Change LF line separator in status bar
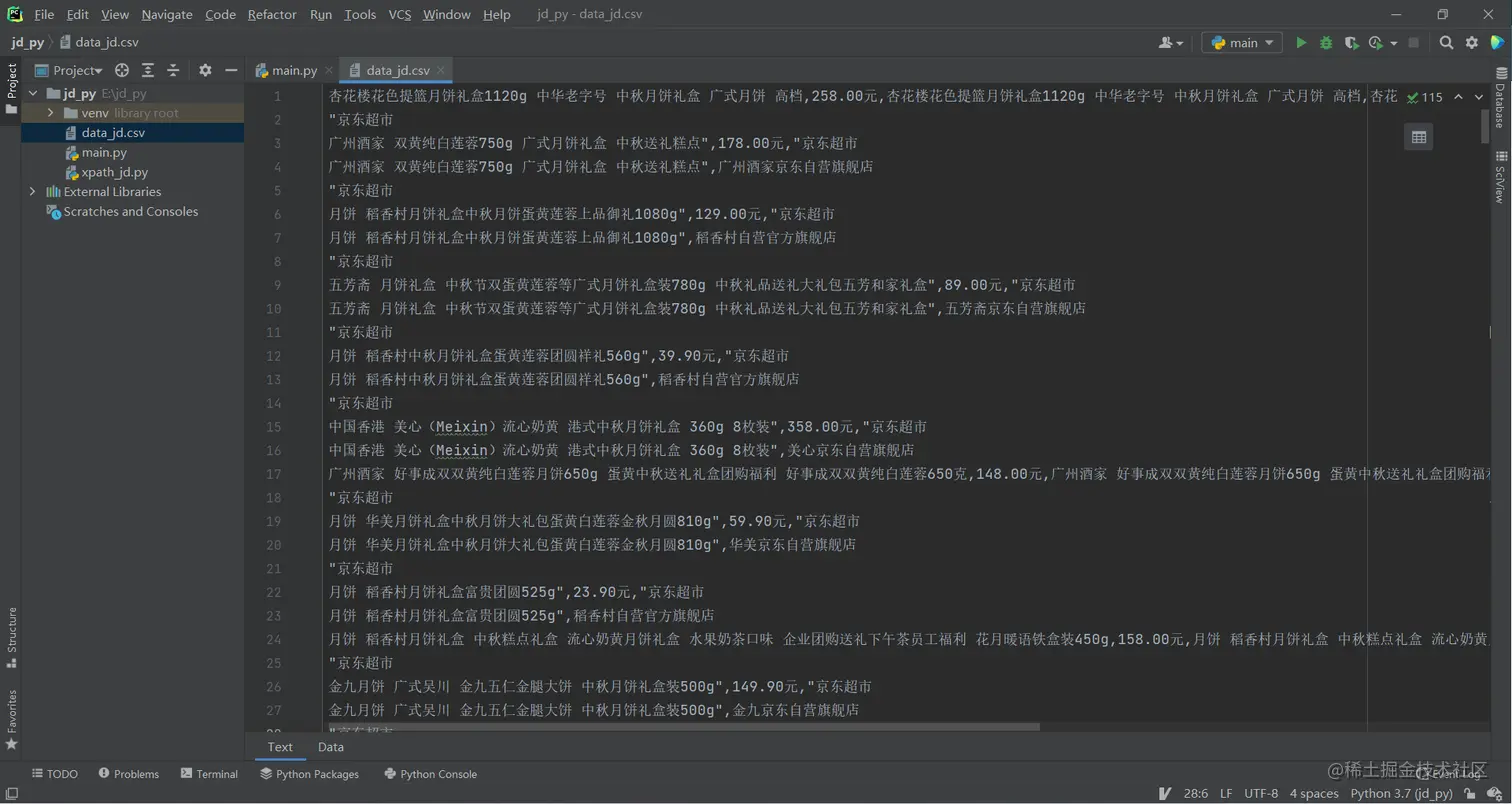Viewport: 1512px width, 804px height. point(1226,794)
